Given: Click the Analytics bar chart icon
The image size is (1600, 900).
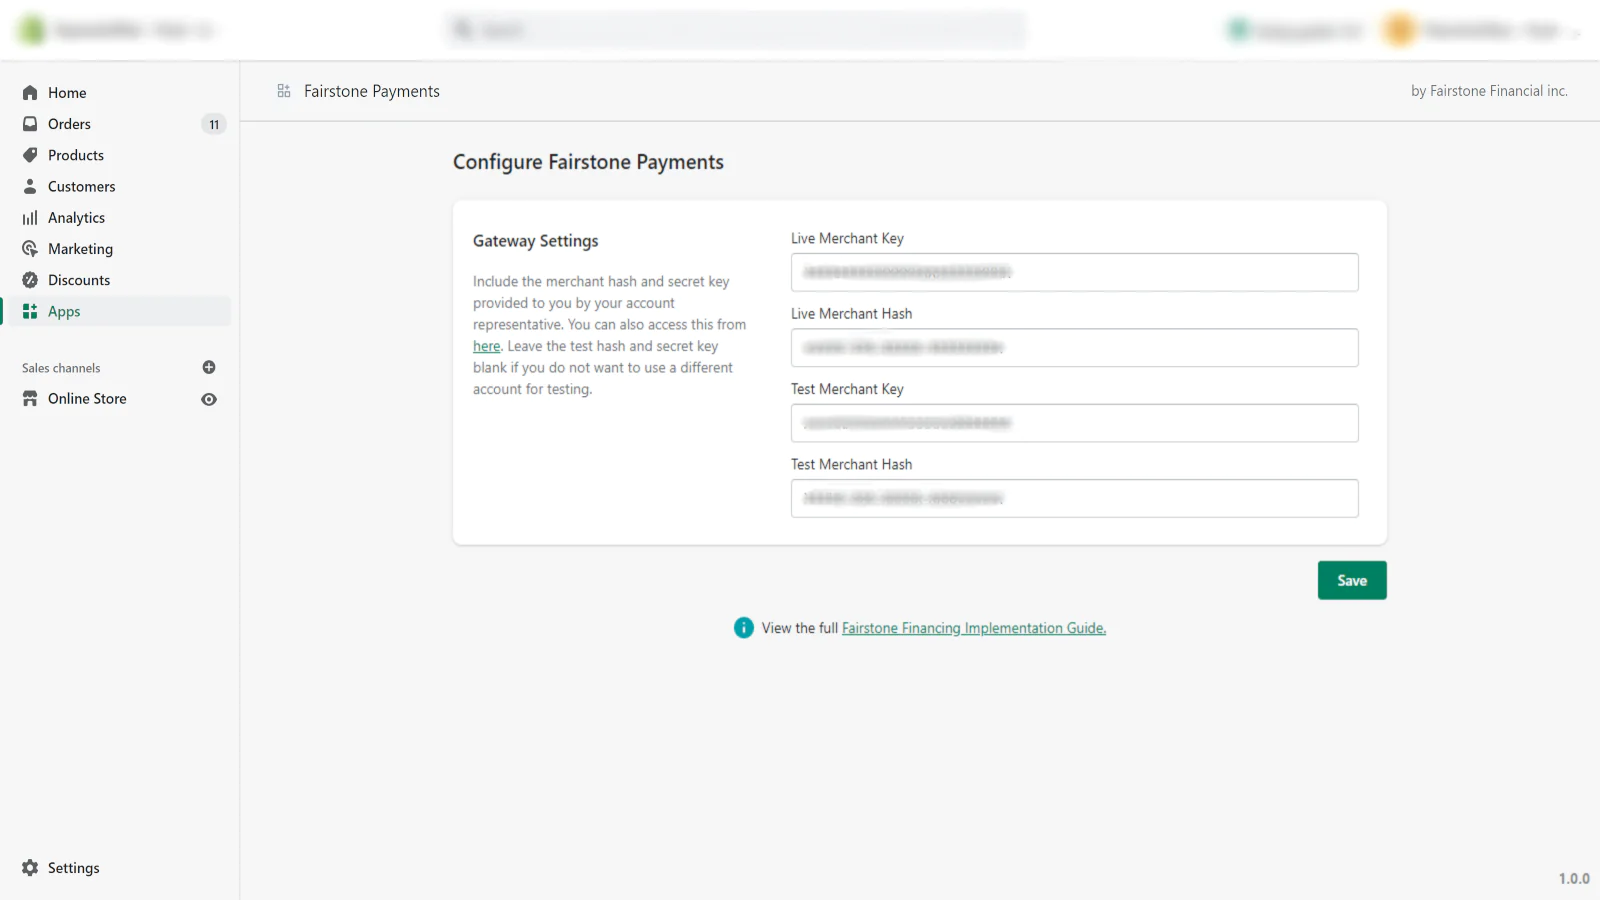Looking at the screenshot, I should coord(30,218).
